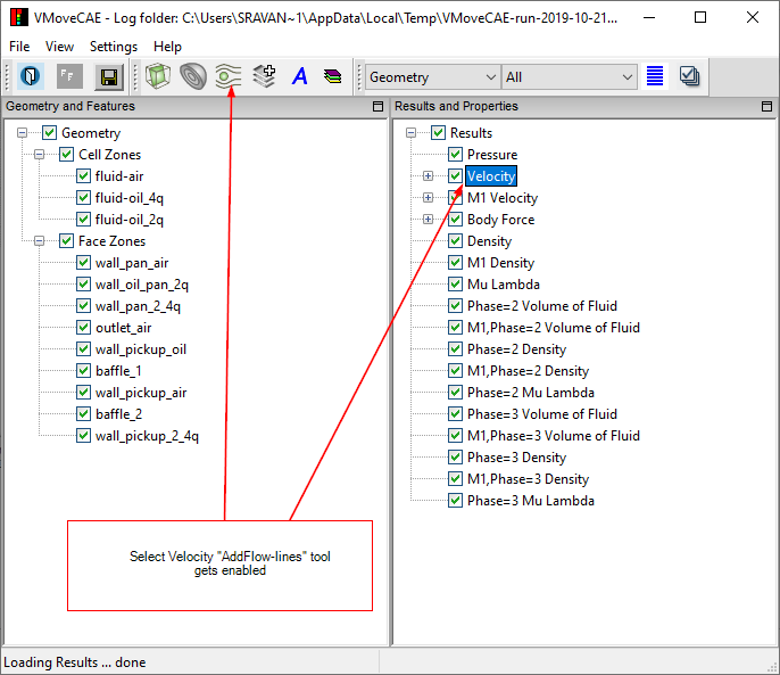Select the Phase=2 Mu Lambda item

(x=531, y=392)
